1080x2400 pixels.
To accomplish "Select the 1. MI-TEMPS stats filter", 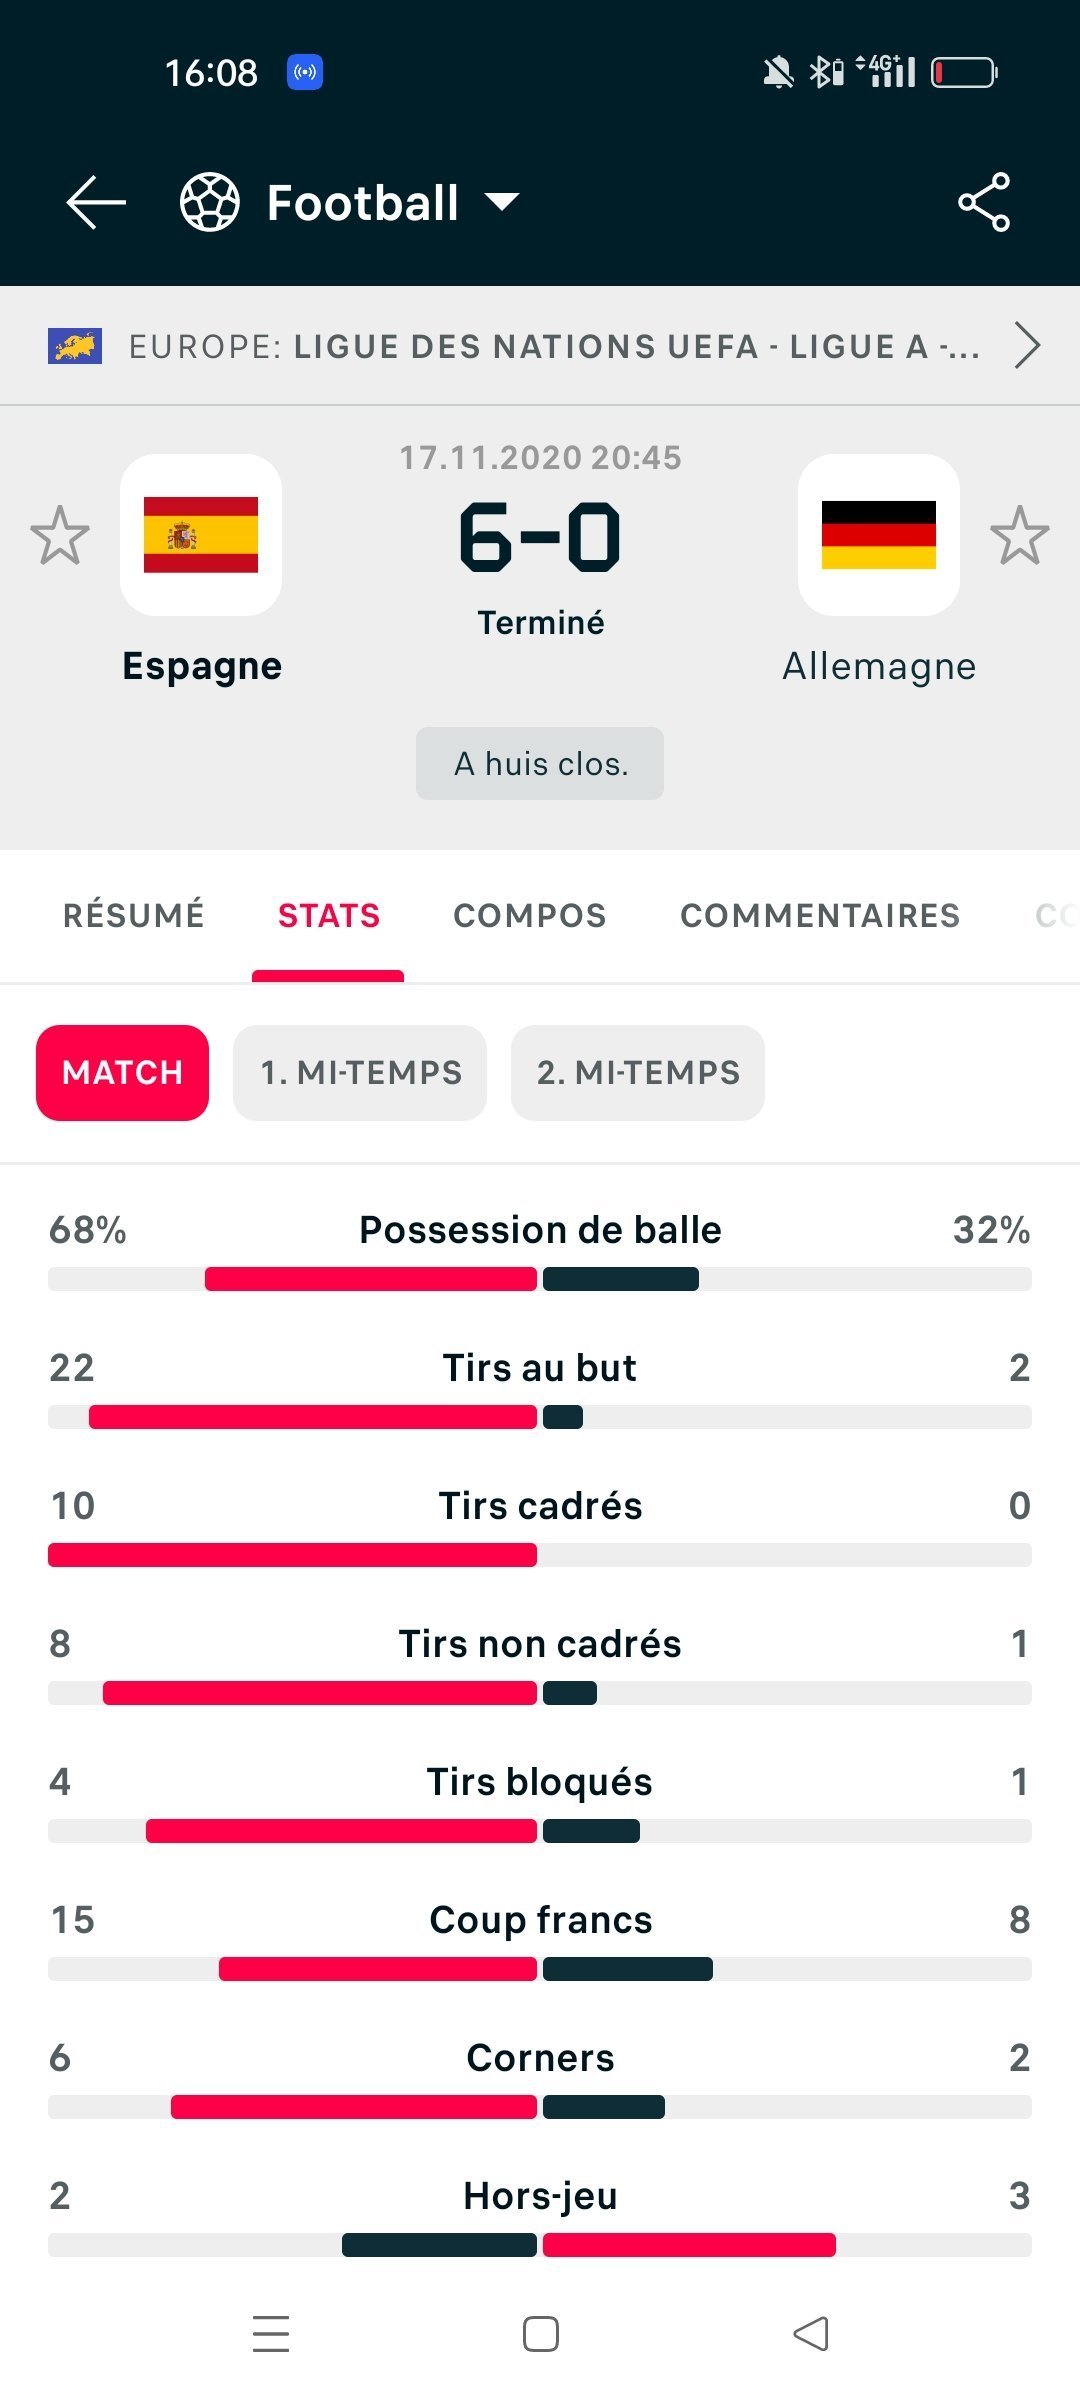I will (360, 1072).
